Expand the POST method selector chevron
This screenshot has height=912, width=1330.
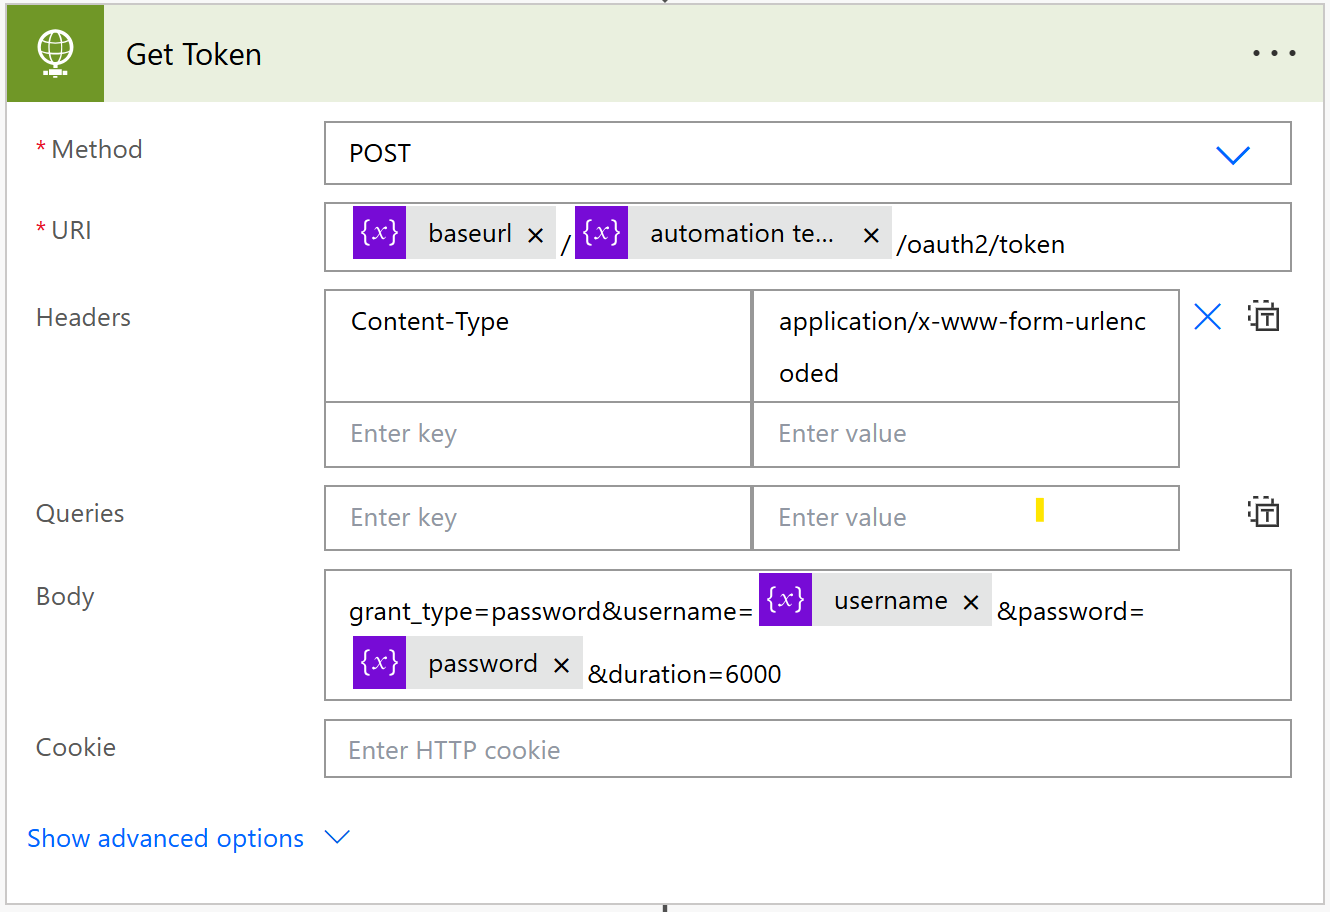point(1233,154)
